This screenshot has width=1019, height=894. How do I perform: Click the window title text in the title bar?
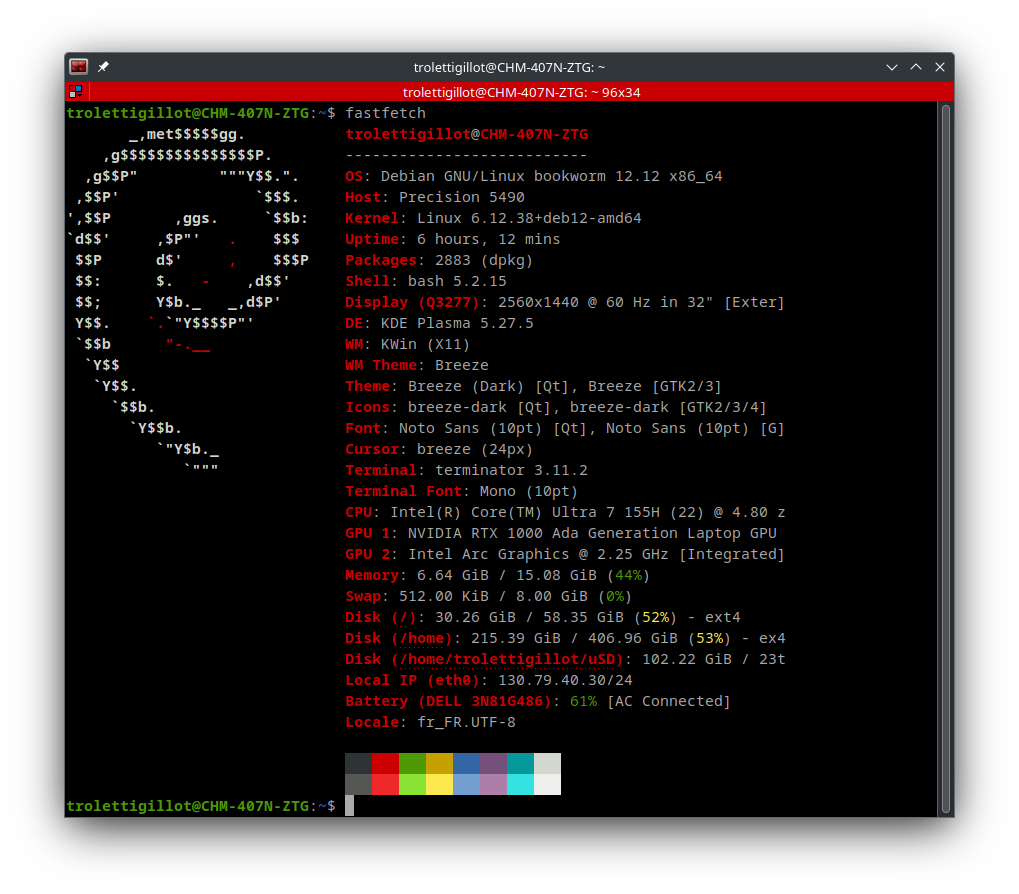point(509,67)
